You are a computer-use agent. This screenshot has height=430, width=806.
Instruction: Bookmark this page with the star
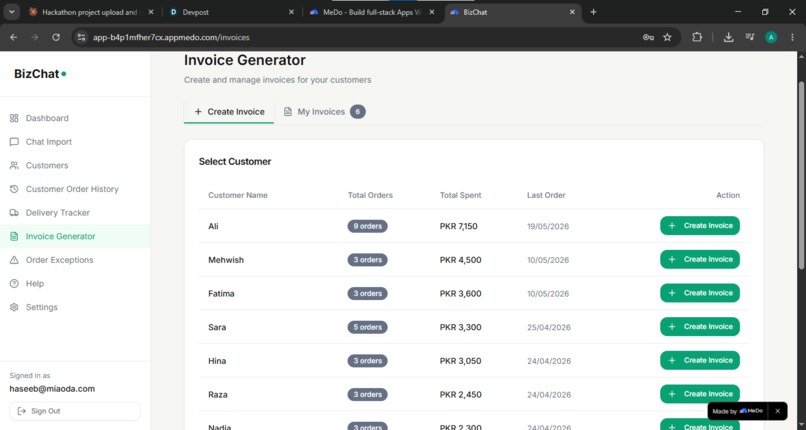click(x=667, y=38)
